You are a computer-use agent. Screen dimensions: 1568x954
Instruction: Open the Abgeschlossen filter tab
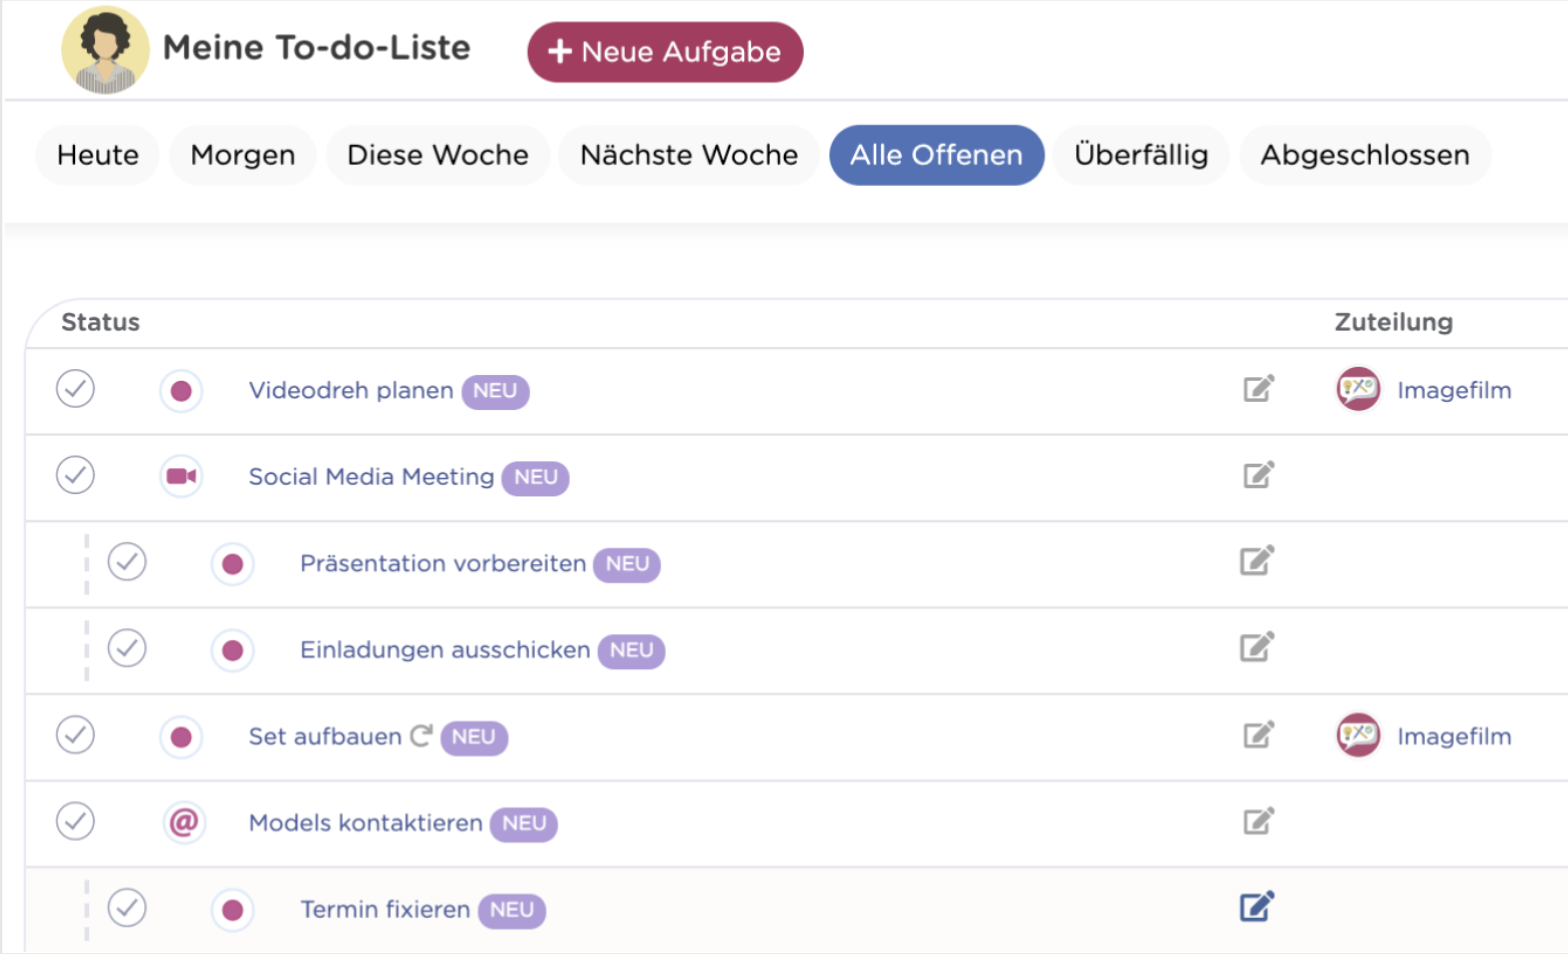click(x=1364, y=155)
